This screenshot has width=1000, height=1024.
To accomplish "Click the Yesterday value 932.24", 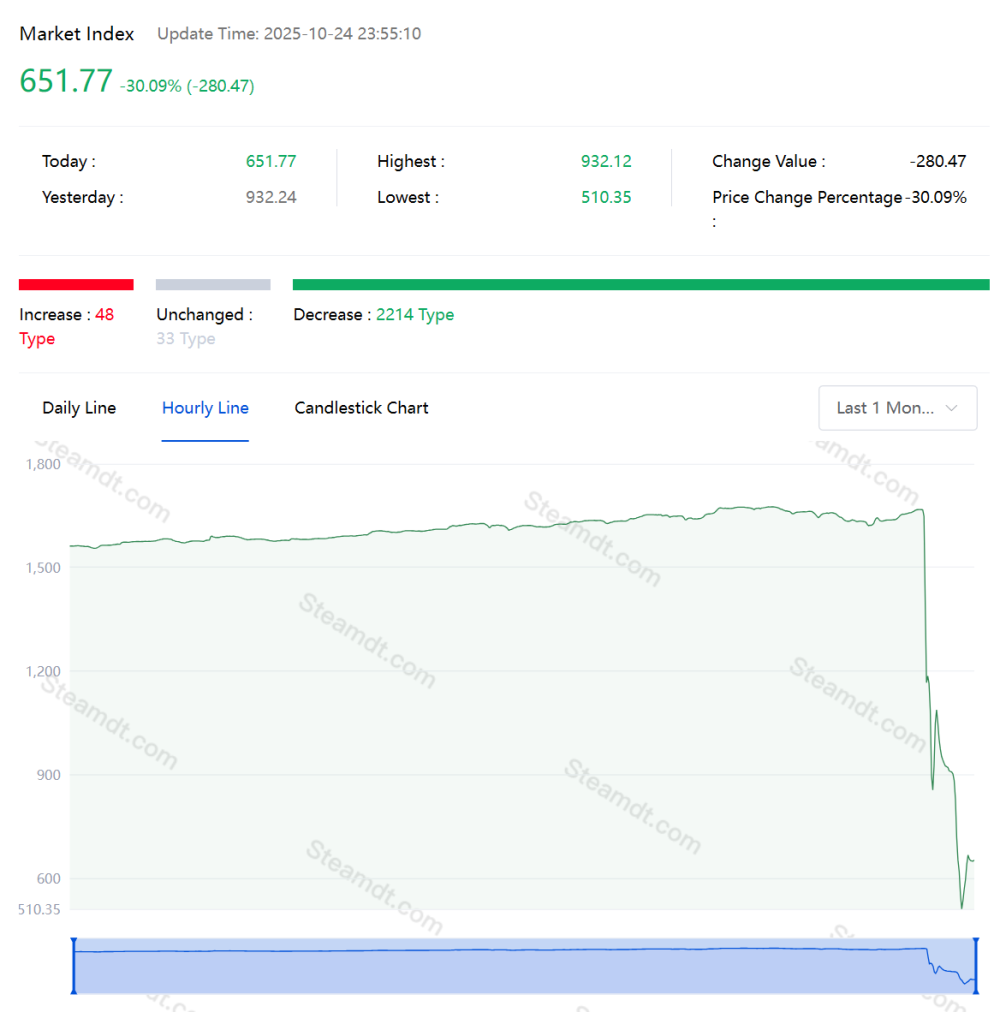I will (271, 198).
